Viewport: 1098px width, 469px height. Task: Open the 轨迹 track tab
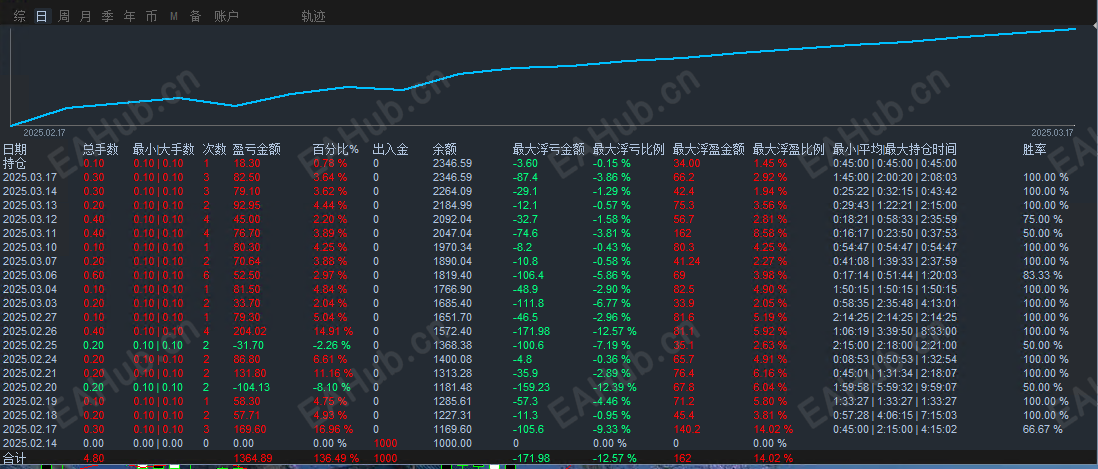[313, 16]
